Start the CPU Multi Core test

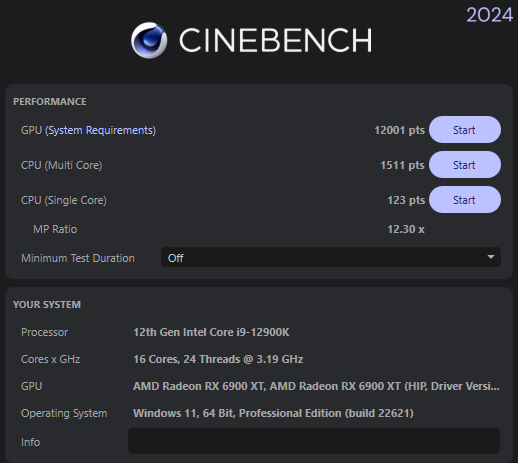click(465, 165)
